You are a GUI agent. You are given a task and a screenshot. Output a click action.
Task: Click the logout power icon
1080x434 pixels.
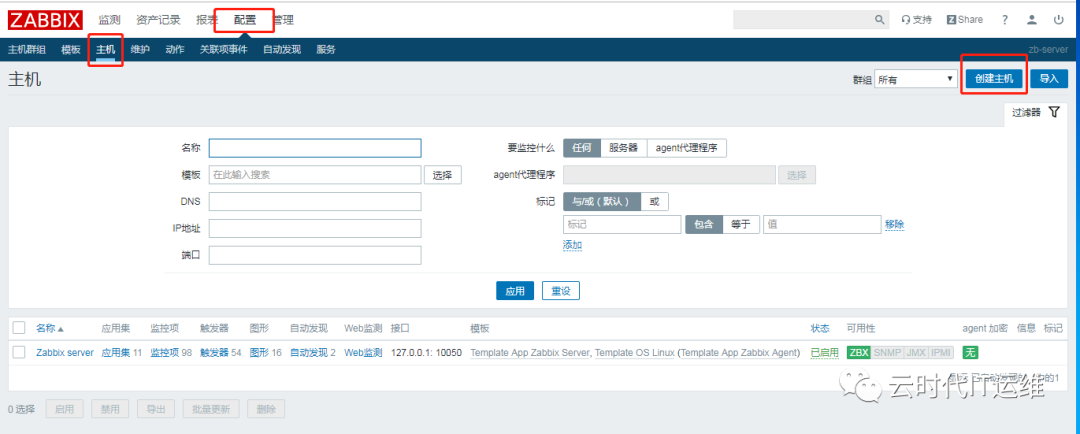1059,20
